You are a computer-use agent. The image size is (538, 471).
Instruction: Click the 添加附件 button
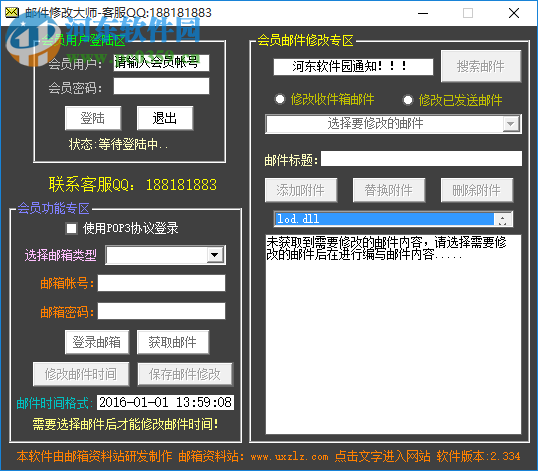point(301,190)
